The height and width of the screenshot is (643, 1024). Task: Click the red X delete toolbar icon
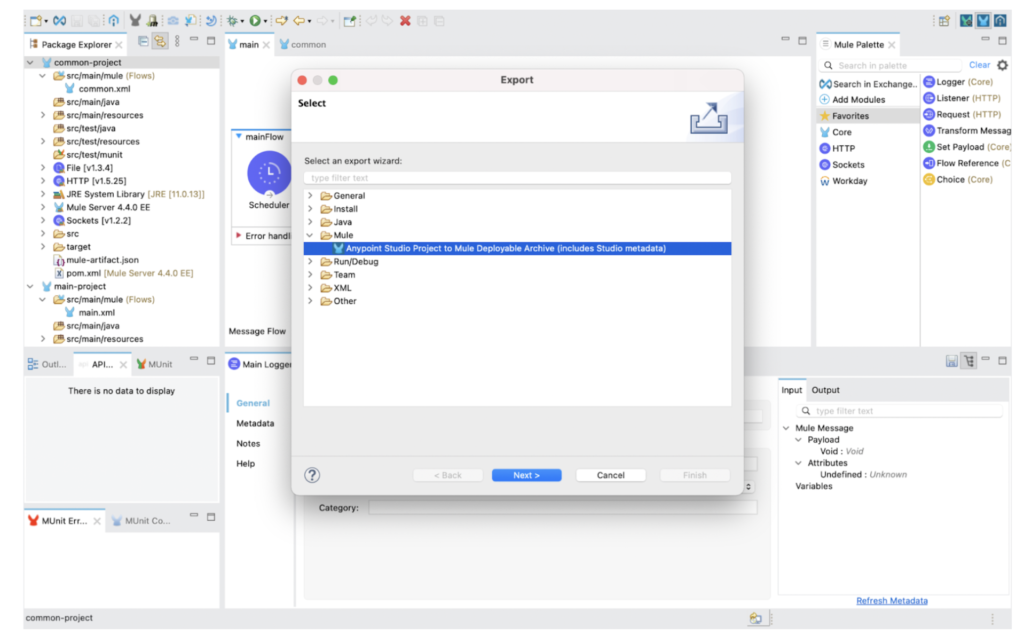(x=404, y=20)
